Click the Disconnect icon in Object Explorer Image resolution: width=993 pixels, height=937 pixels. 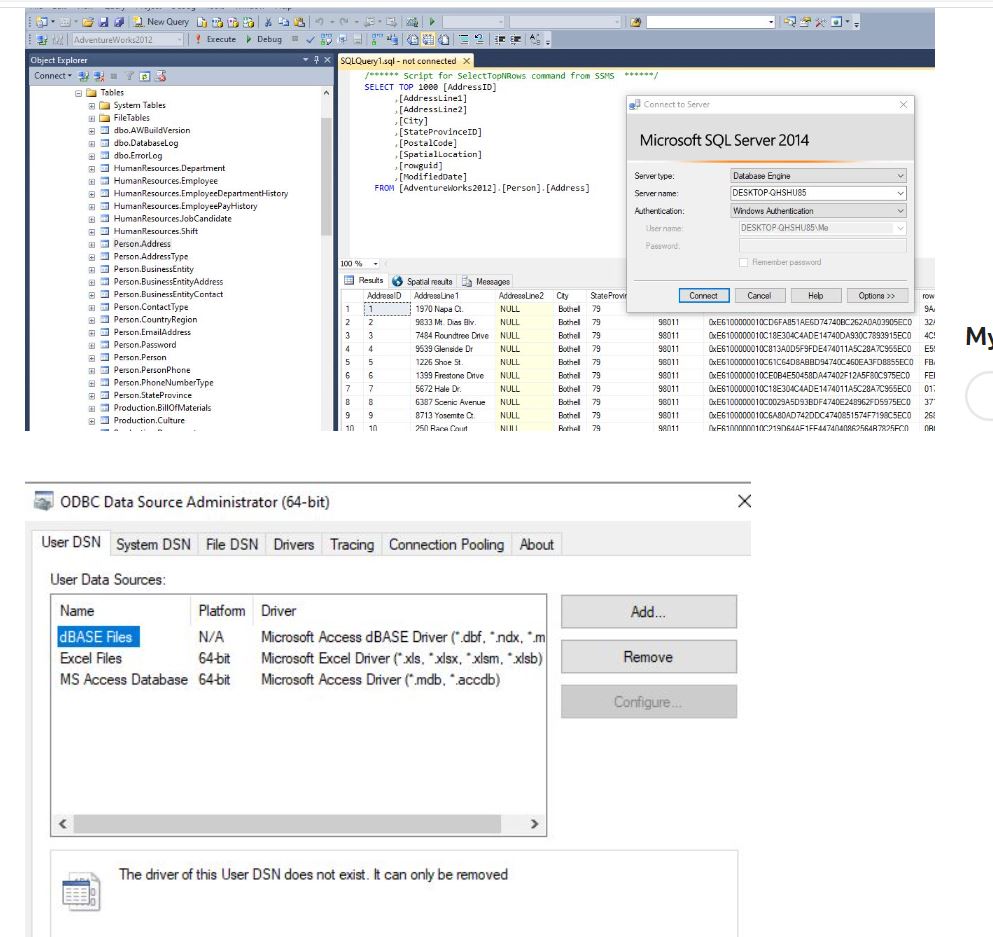99,76
